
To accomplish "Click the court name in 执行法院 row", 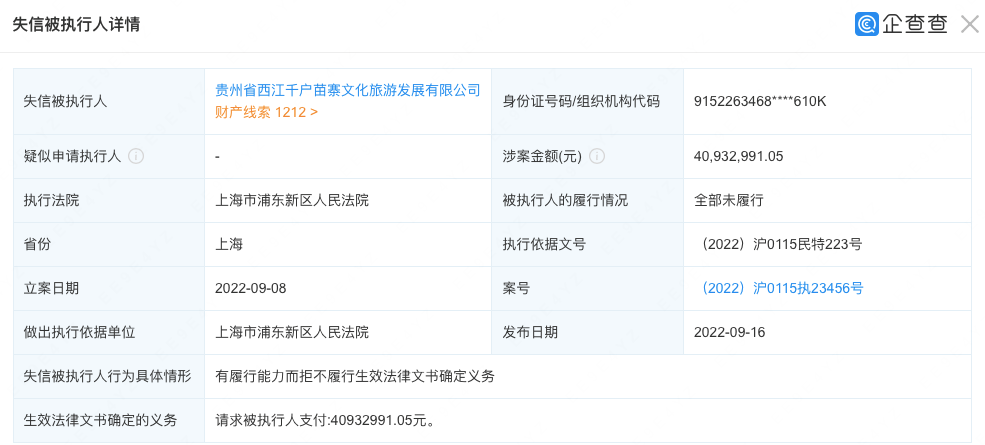I will coord(292,200).
